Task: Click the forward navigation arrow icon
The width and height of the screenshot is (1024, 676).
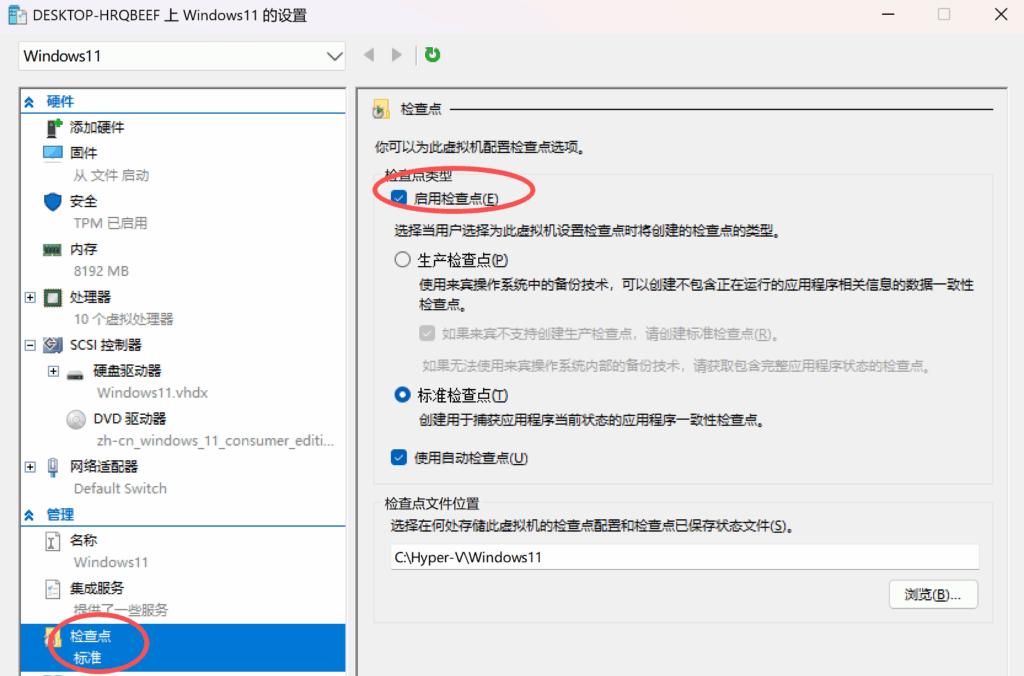Action: point(397,55)
